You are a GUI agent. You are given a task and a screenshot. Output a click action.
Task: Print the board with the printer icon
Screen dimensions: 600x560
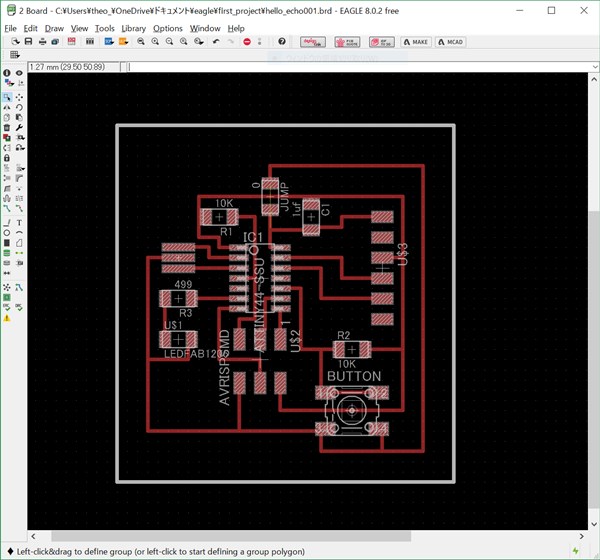point(42,41)
